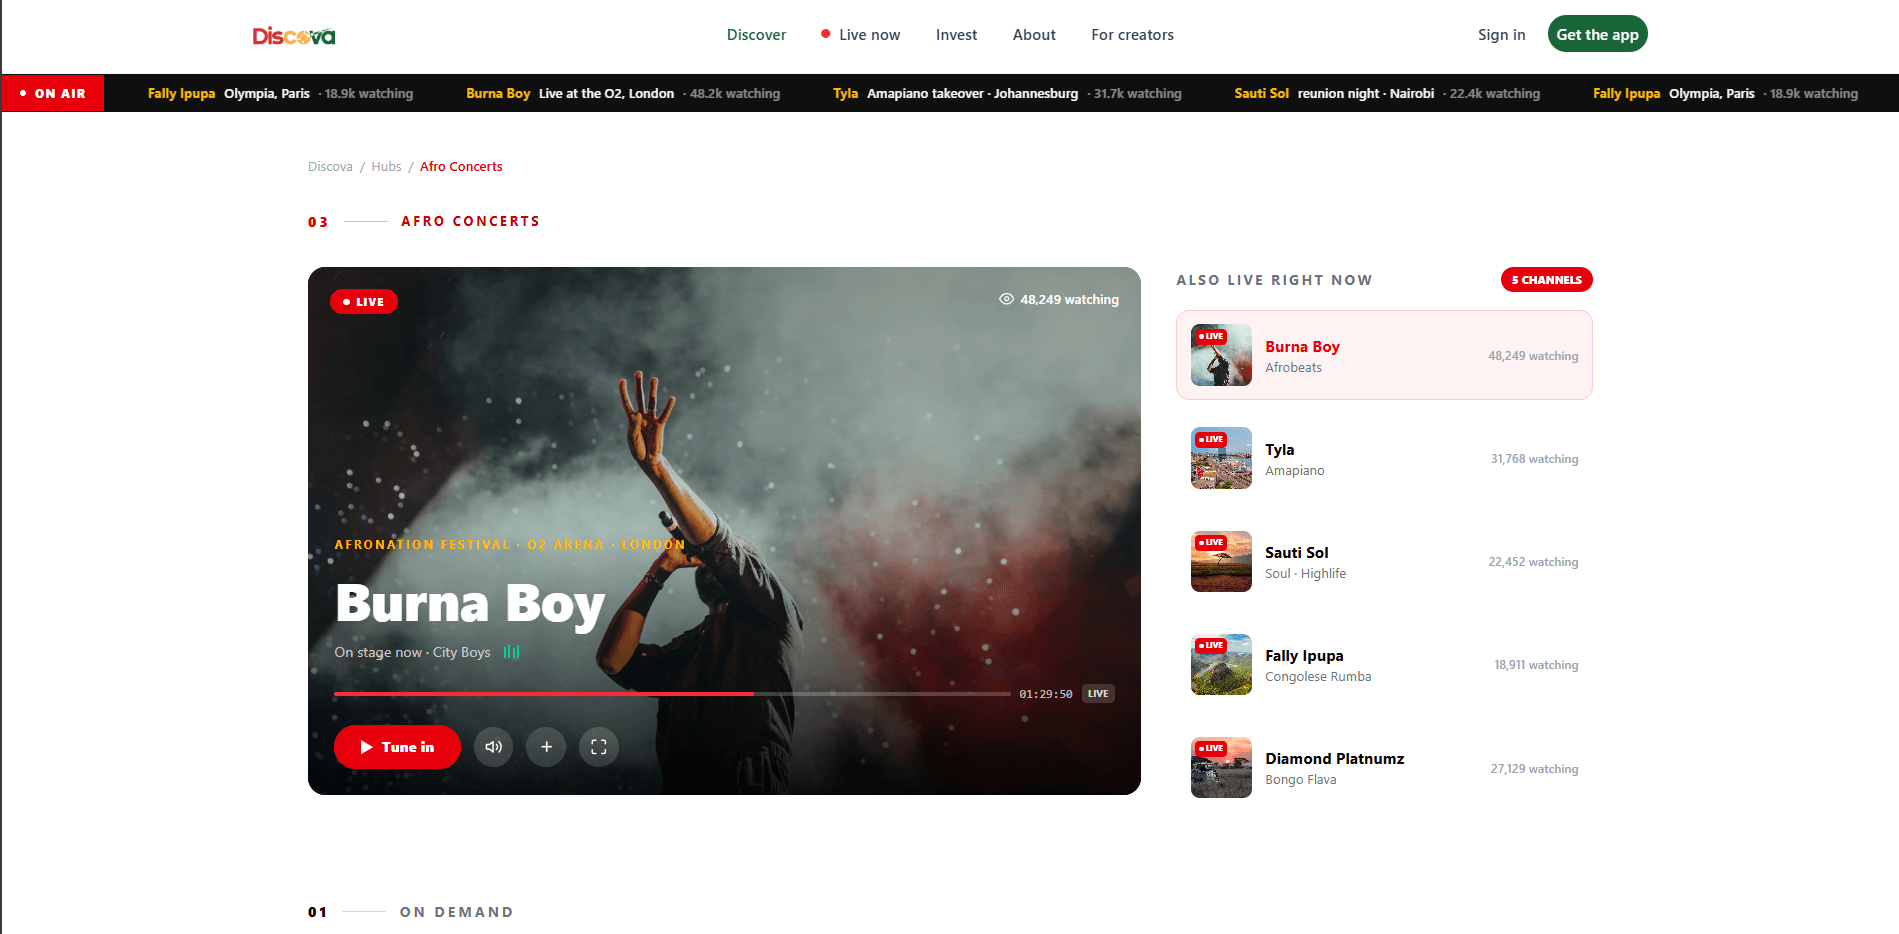This screenshot has width=1899, height=934.
Task: Open the About page
Action: pyautogui.click(x=1034, y=35)
